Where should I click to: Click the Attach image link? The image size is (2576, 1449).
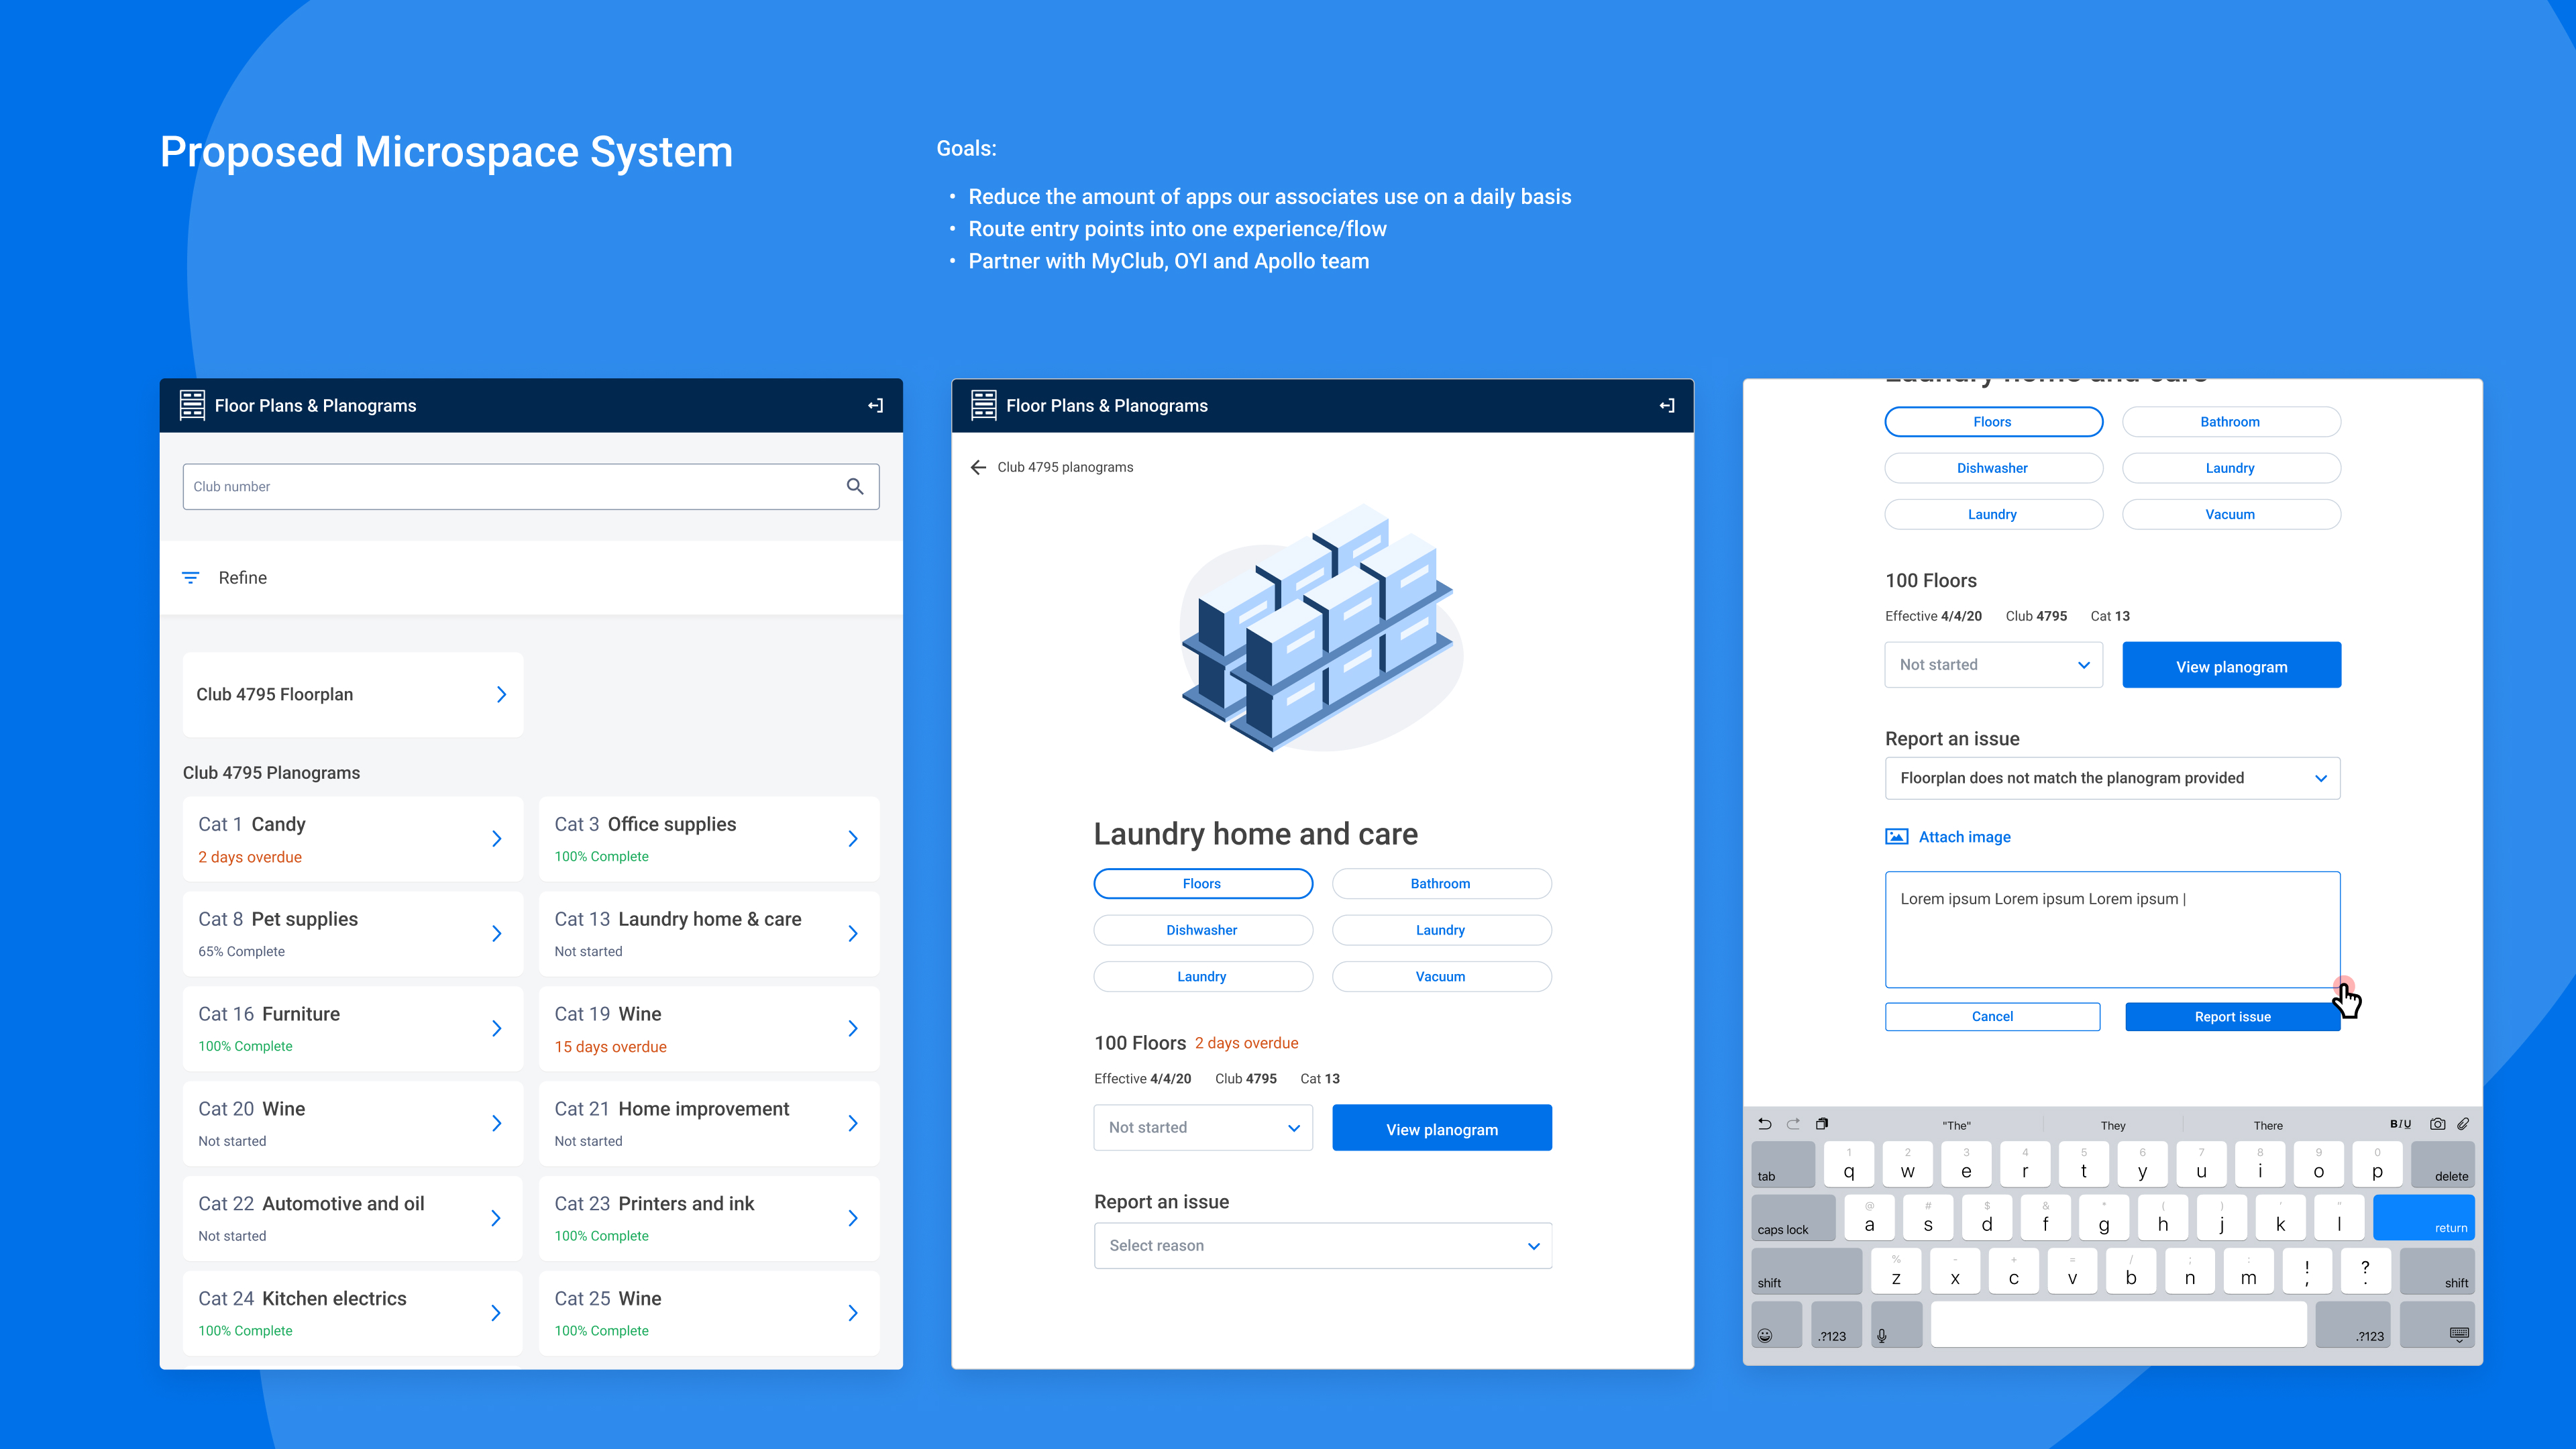point(1964,837)
